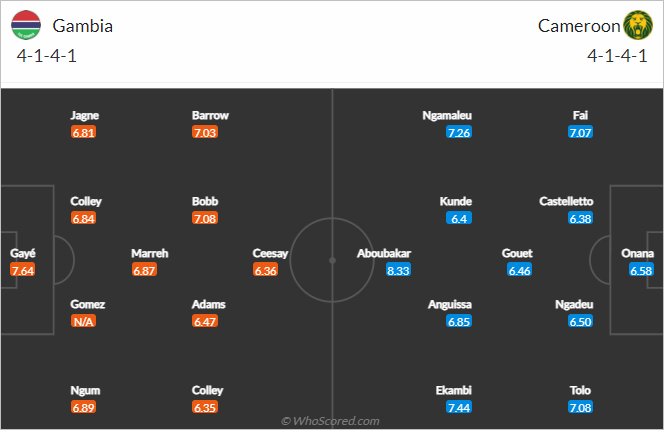Viewport: 664px width, 430px height.
Task: Click Tolo's 7.08 rating badge
Action: pos(580,407)
